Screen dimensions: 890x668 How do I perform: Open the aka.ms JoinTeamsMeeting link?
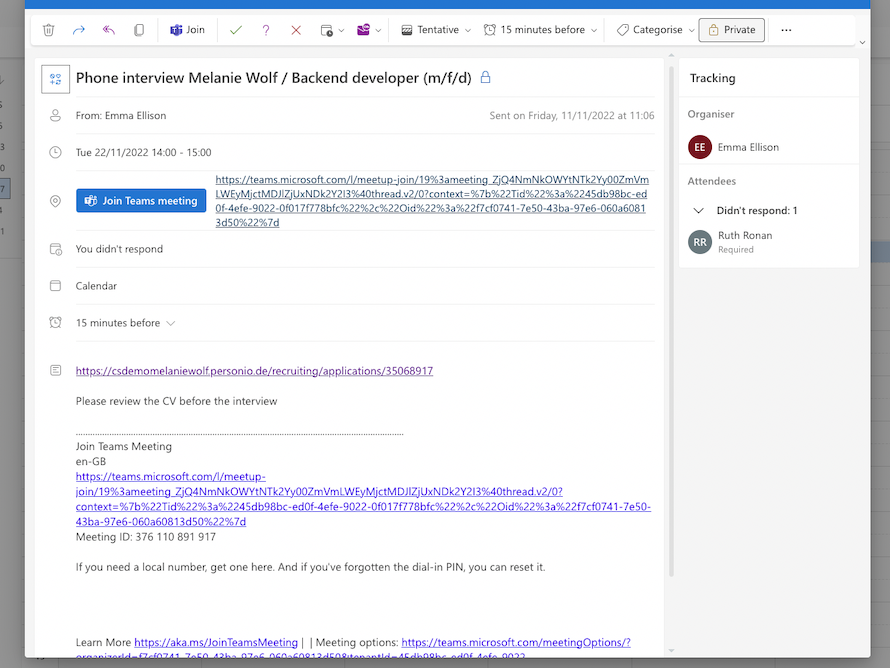tap(216, 642)
